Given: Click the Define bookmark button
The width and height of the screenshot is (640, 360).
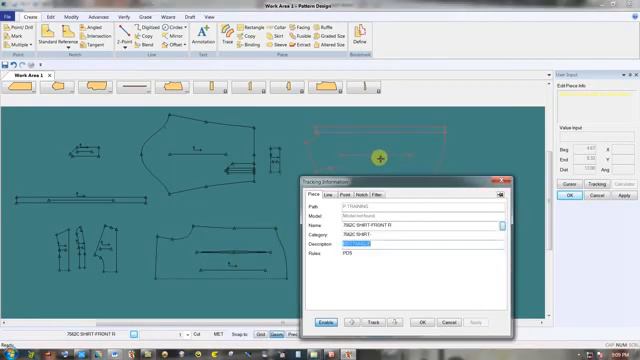Looking at the screenshot, I should pyautogui.click(x=360, y=35).
